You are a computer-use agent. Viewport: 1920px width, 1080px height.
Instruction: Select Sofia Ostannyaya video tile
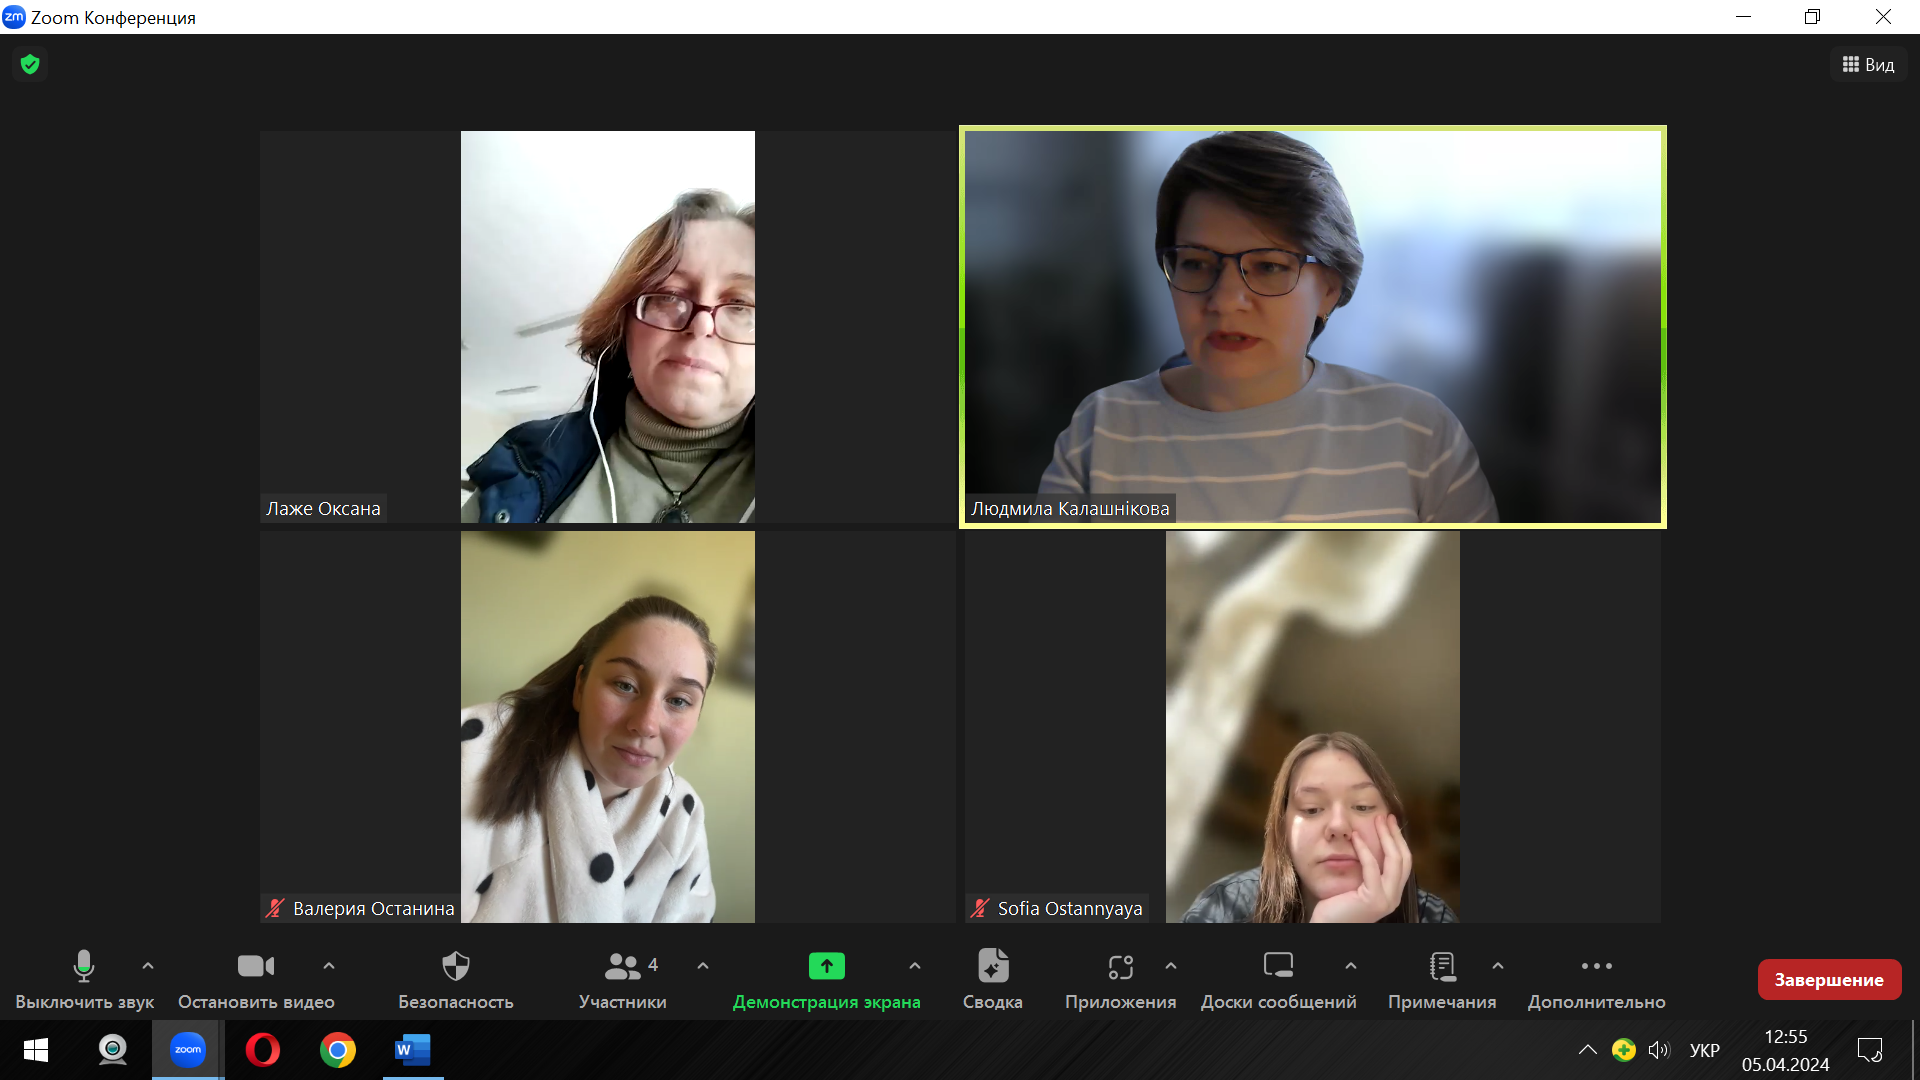1313,727
